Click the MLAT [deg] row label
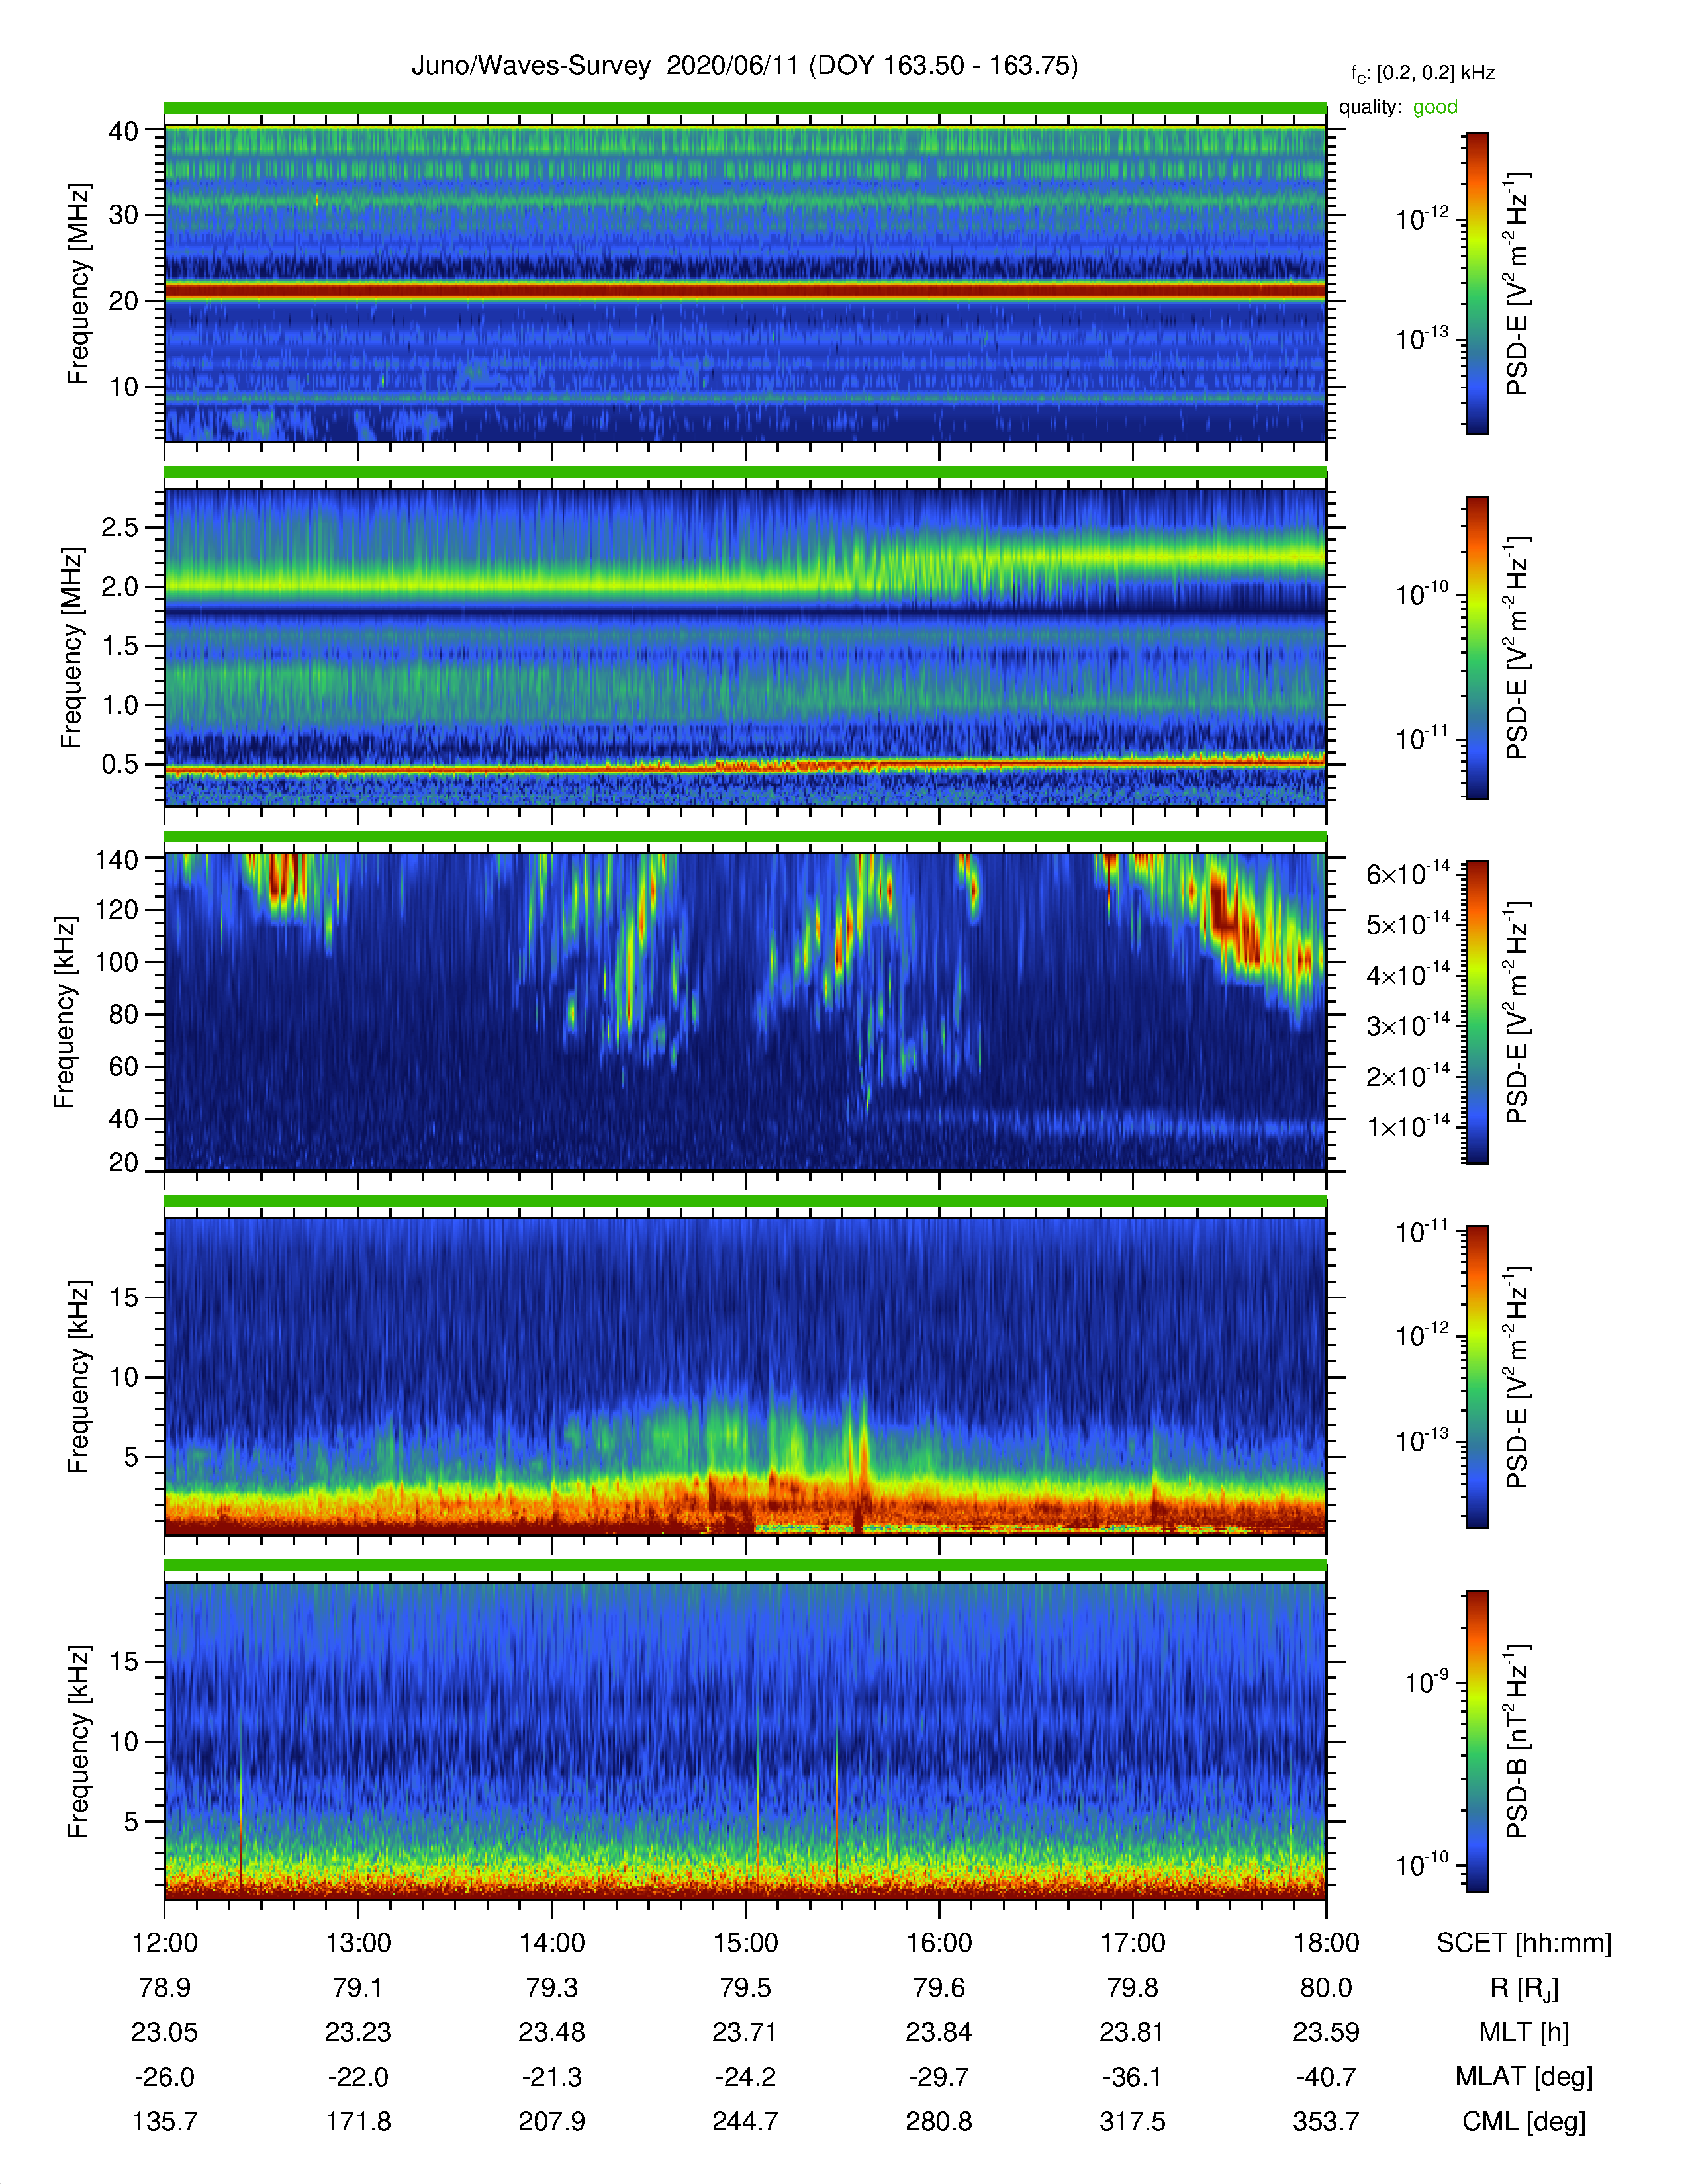Image resolution: width=1688 pixels, height=2184 pixels. coord(1524,2077)
